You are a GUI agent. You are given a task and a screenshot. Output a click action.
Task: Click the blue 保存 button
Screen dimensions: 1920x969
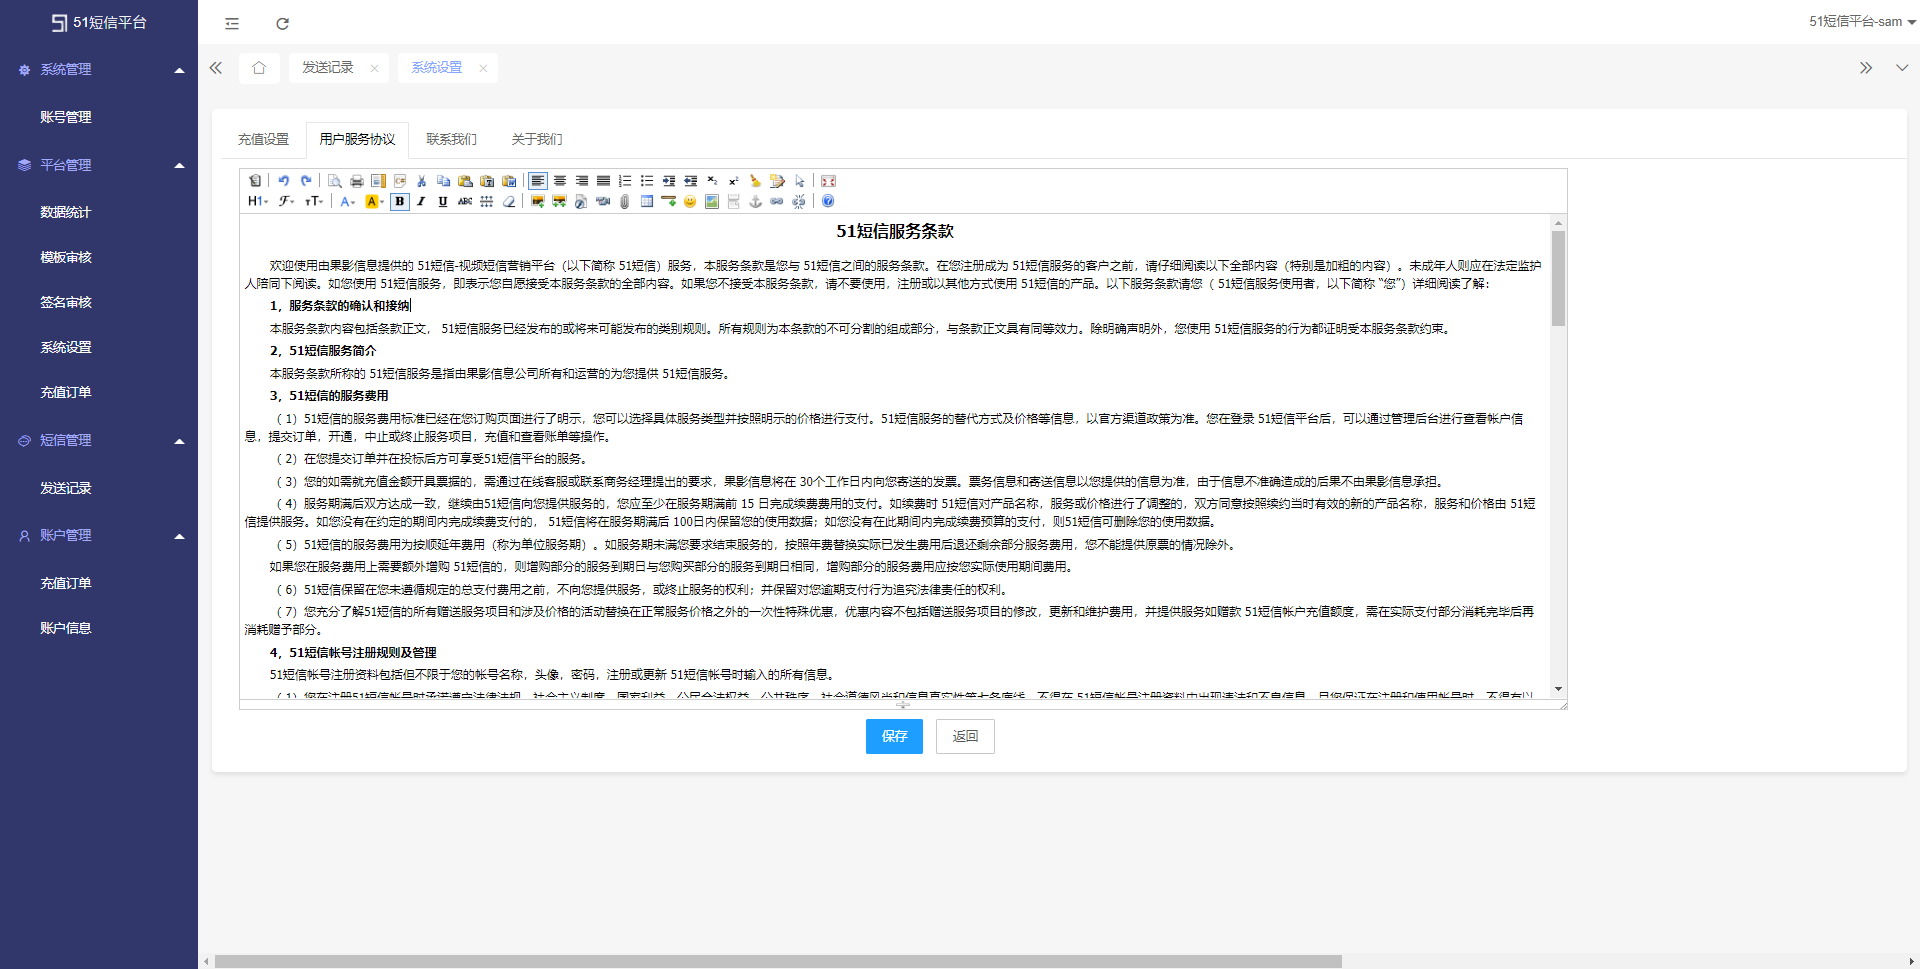[894, 737]
